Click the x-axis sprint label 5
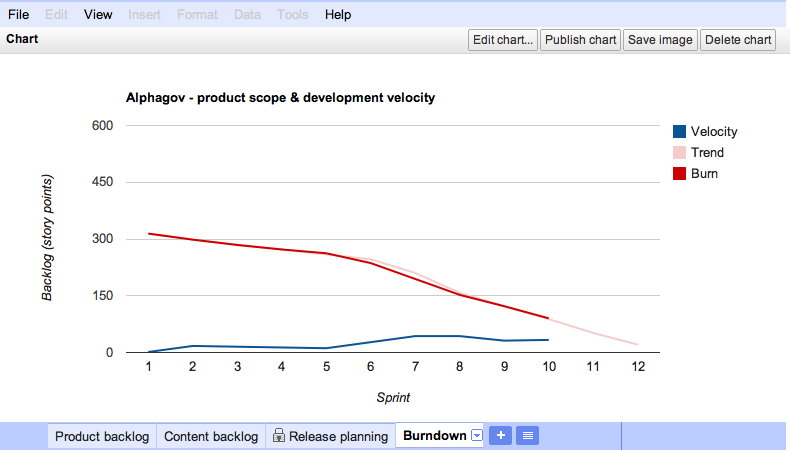This screenshot has width=790, height=450. click(x=326, y=367)
